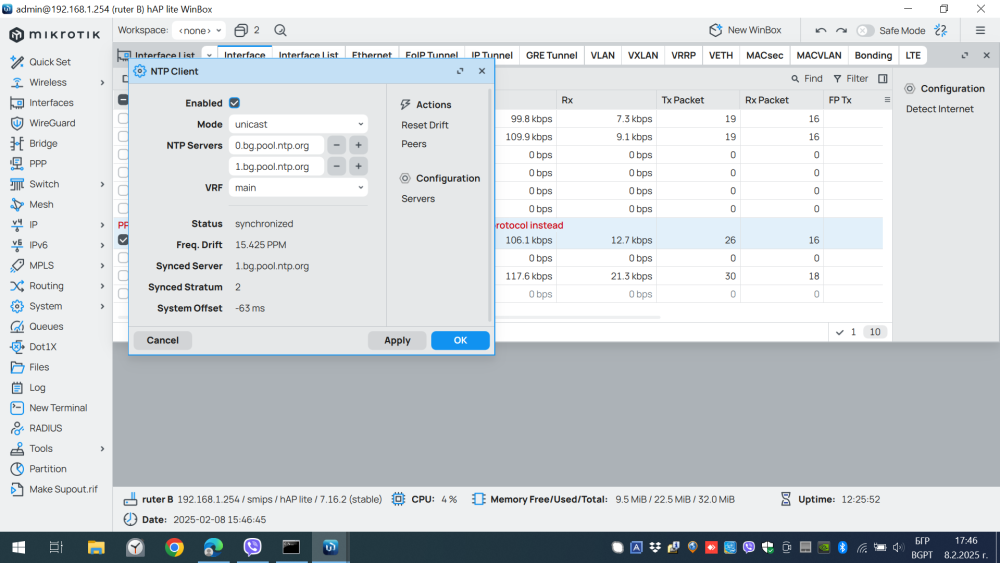Click the undo arrow icon
The height and width of the screenshot is (563, 1000).
[820, 30]
